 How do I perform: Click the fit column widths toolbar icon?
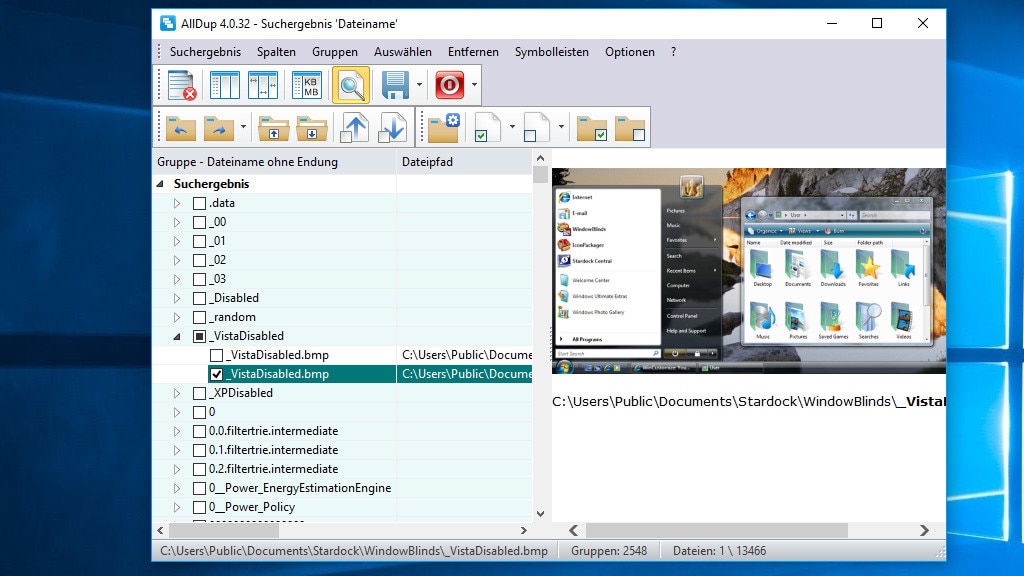263,85
